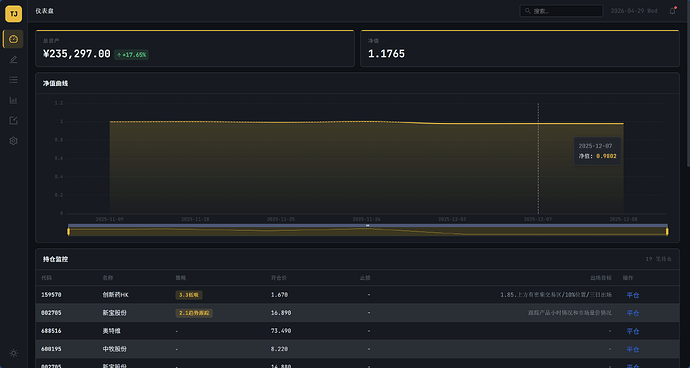The image size is (690, 368).
Task: Click the 名称 column header
Action: tap(107, 278)
